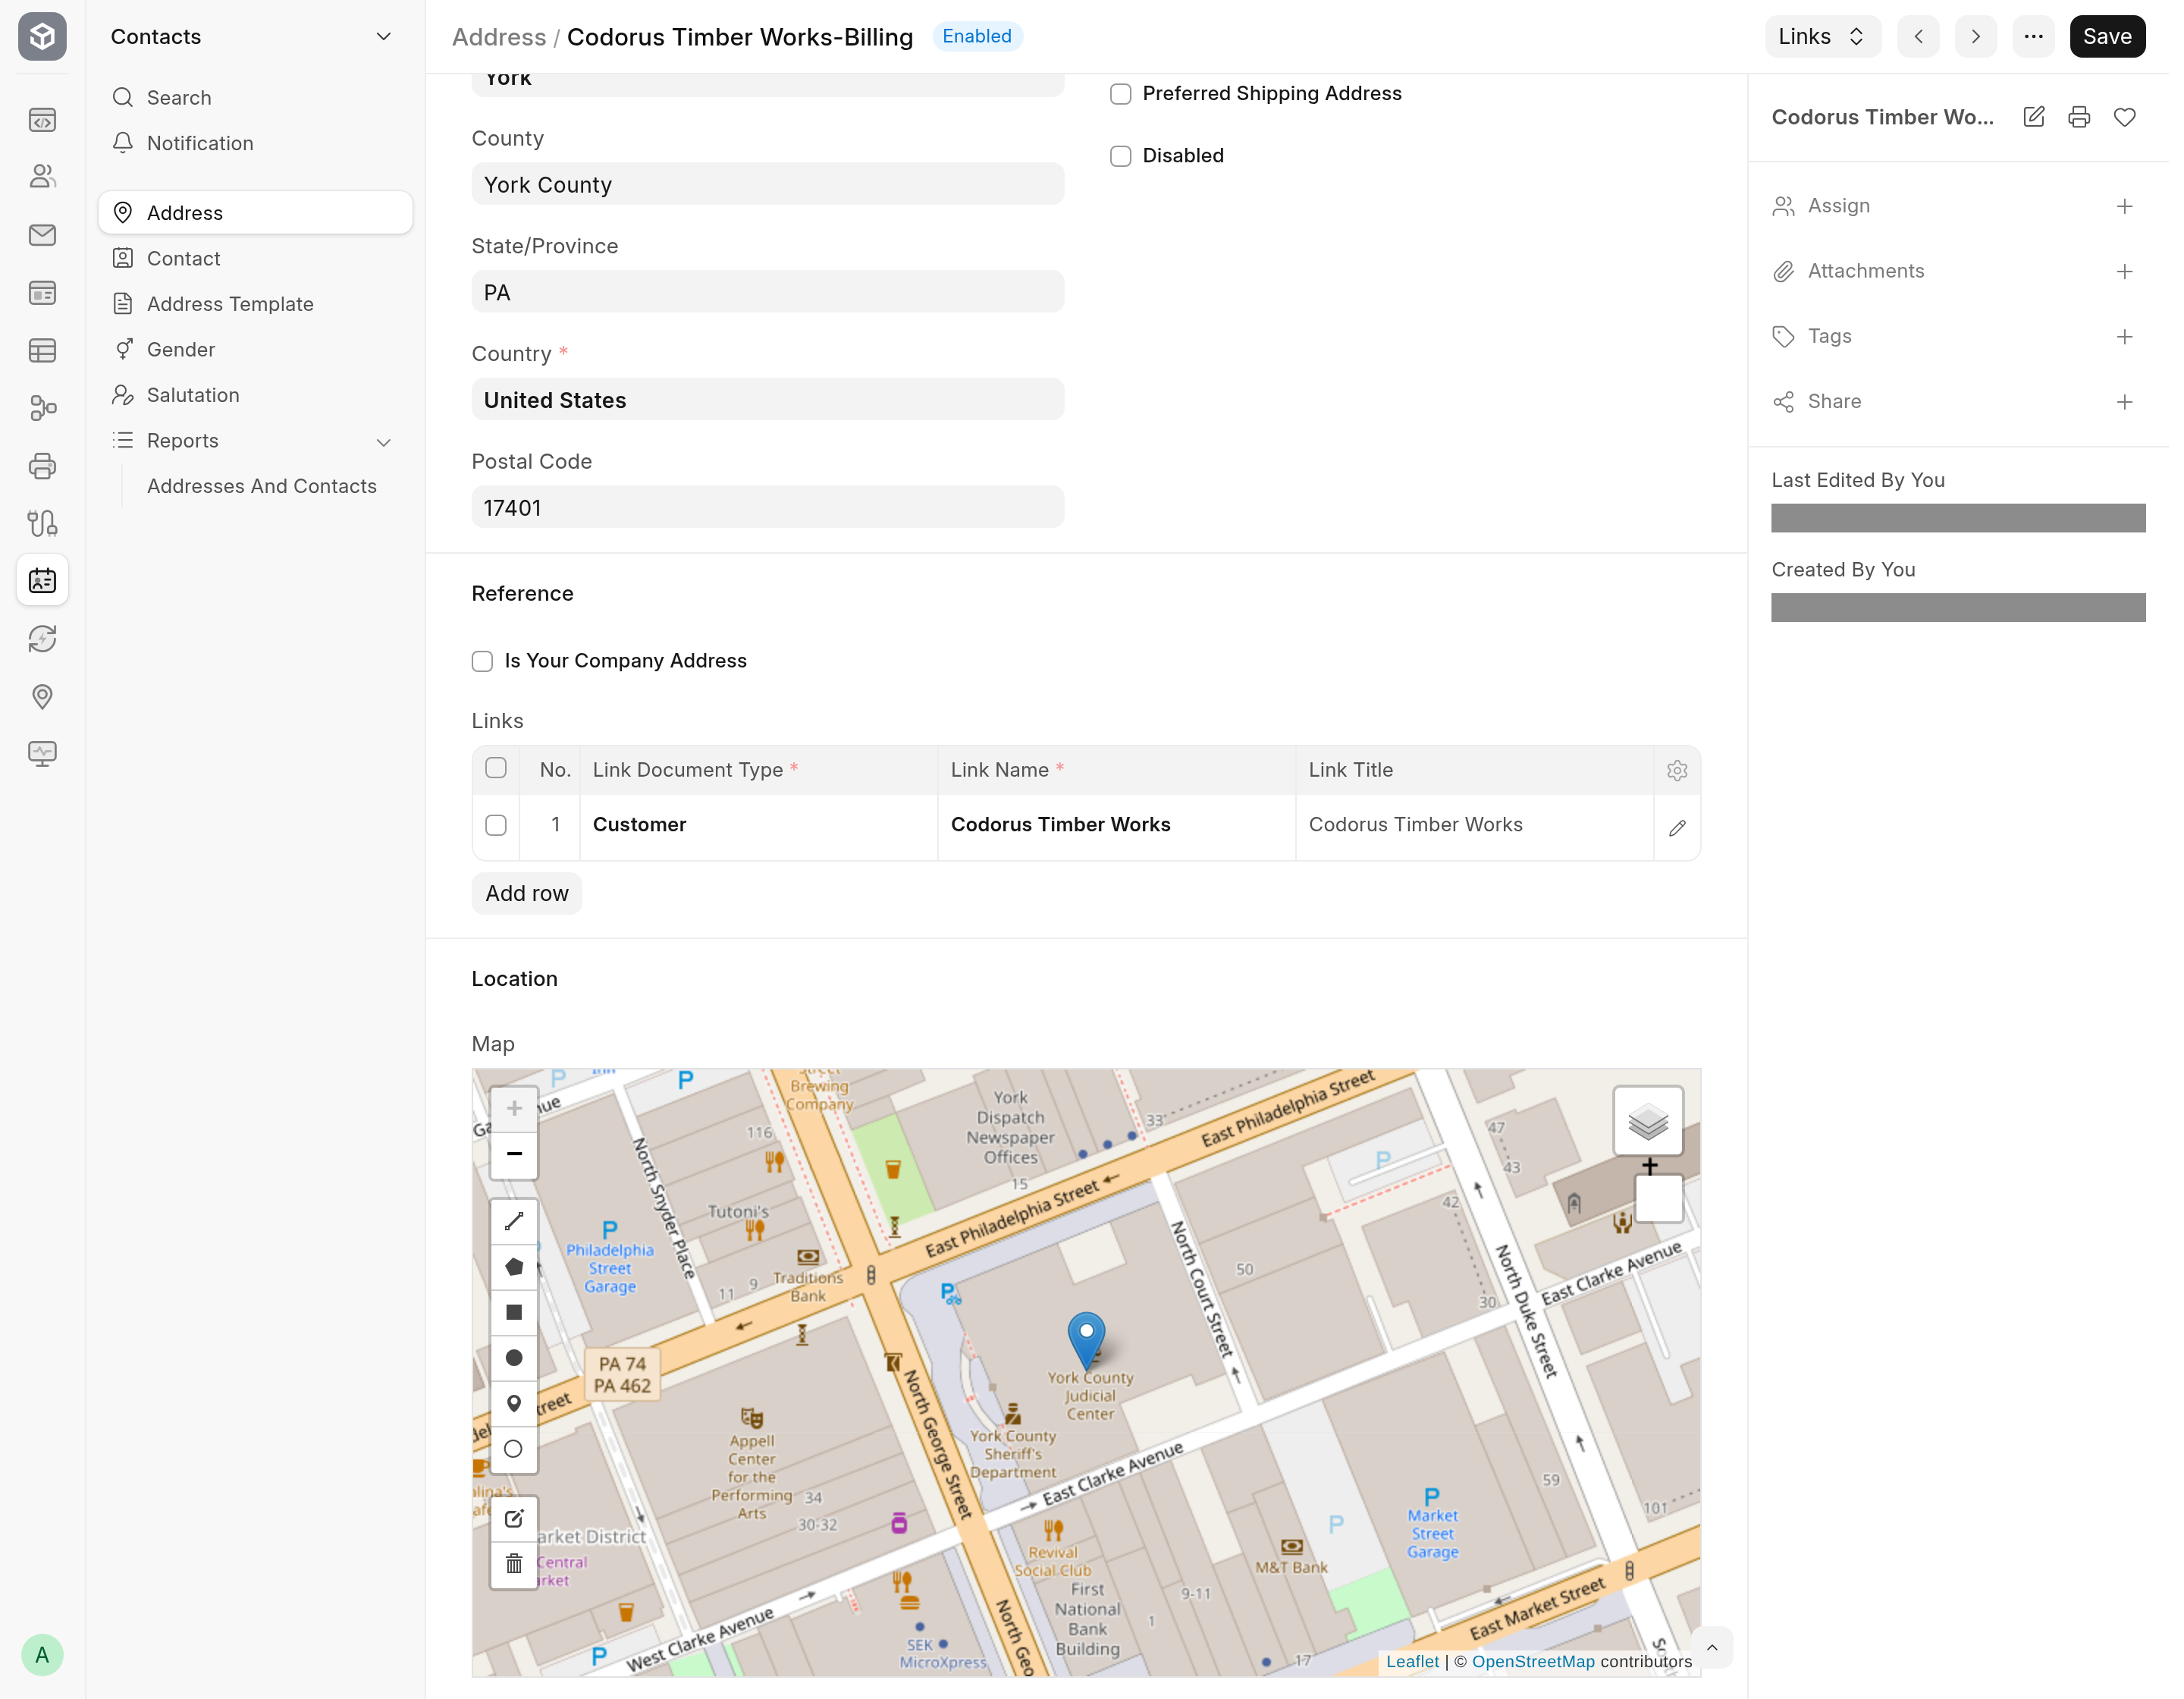Select all rows checkbox in Links table header
The image size is (2184, 1699).
[x=496, y=768]
